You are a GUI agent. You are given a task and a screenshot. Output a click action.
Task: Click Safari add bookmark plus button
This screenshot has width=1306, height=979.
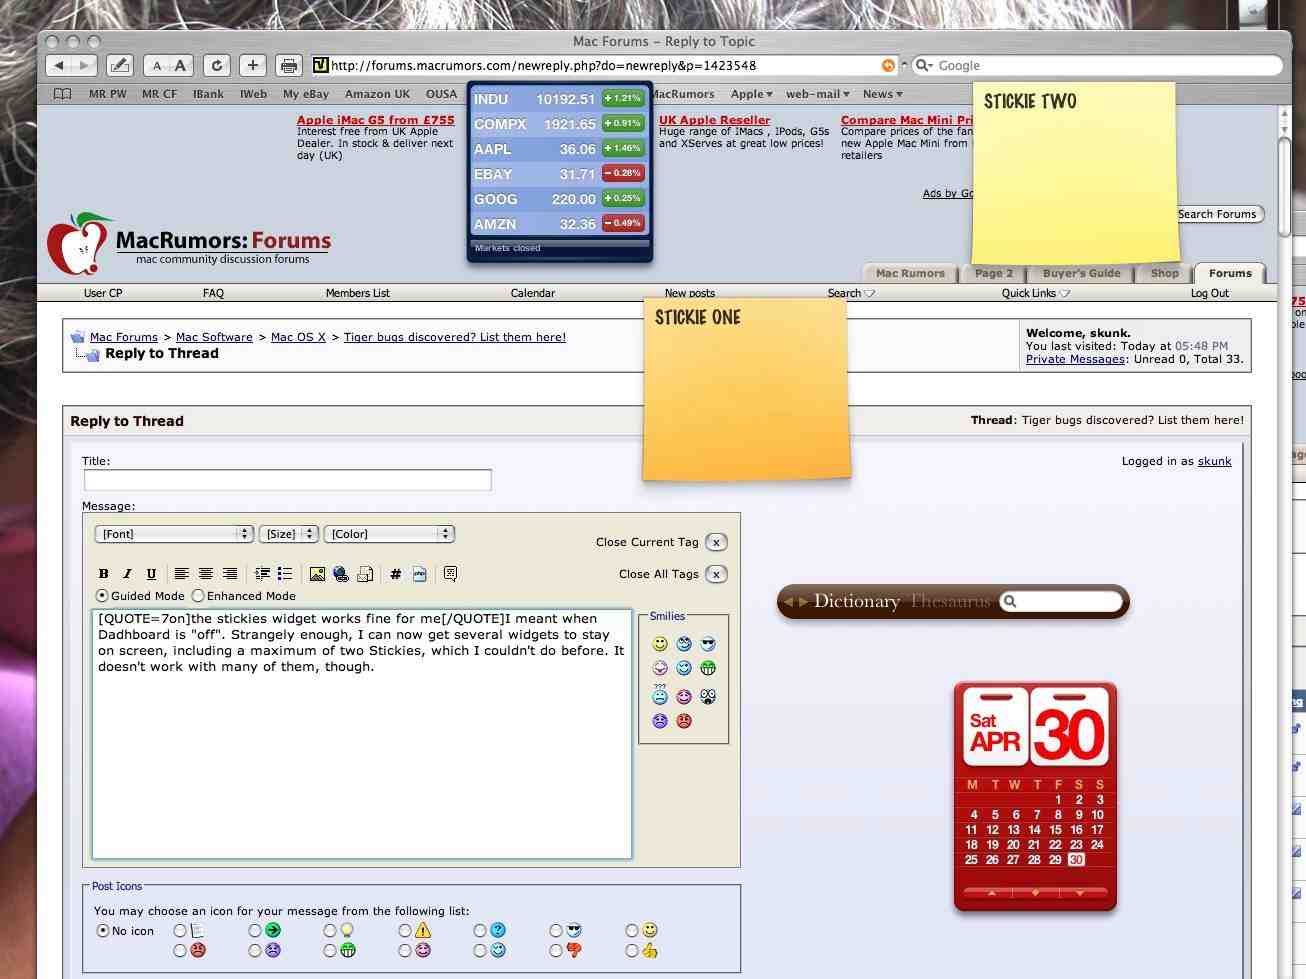point(252,66)
